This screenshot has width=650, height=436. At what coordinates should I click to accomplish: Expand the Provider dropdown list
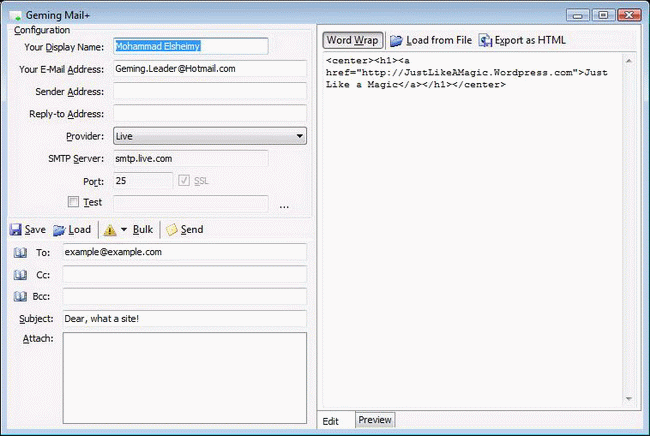(299, 136)
